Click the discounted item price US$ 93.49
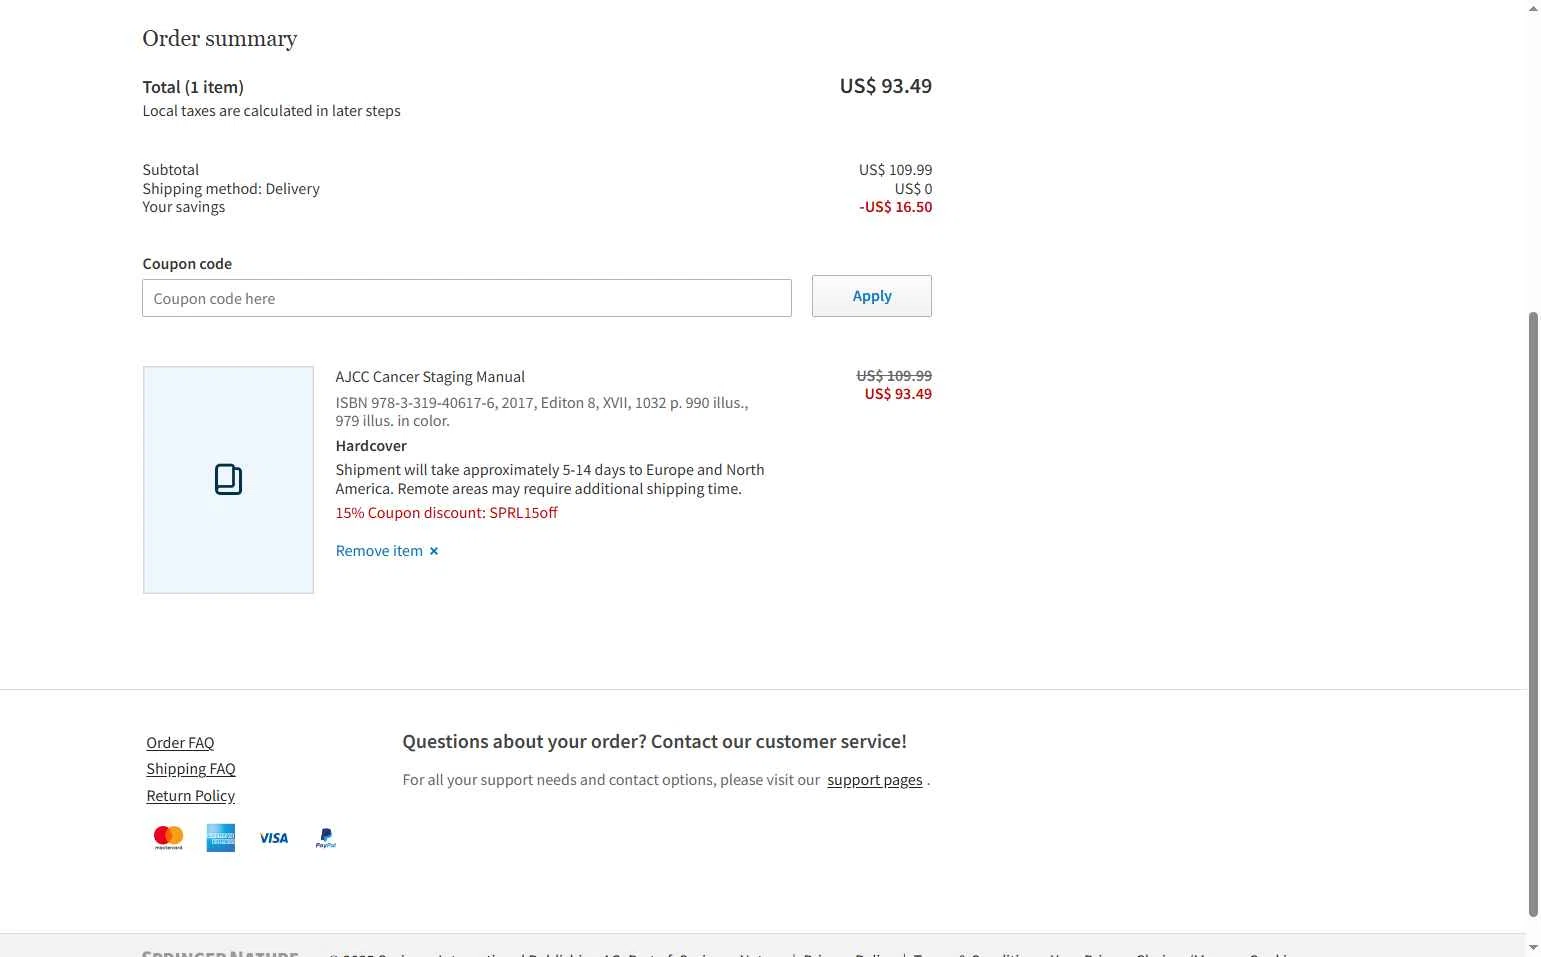 pos(898,394)
